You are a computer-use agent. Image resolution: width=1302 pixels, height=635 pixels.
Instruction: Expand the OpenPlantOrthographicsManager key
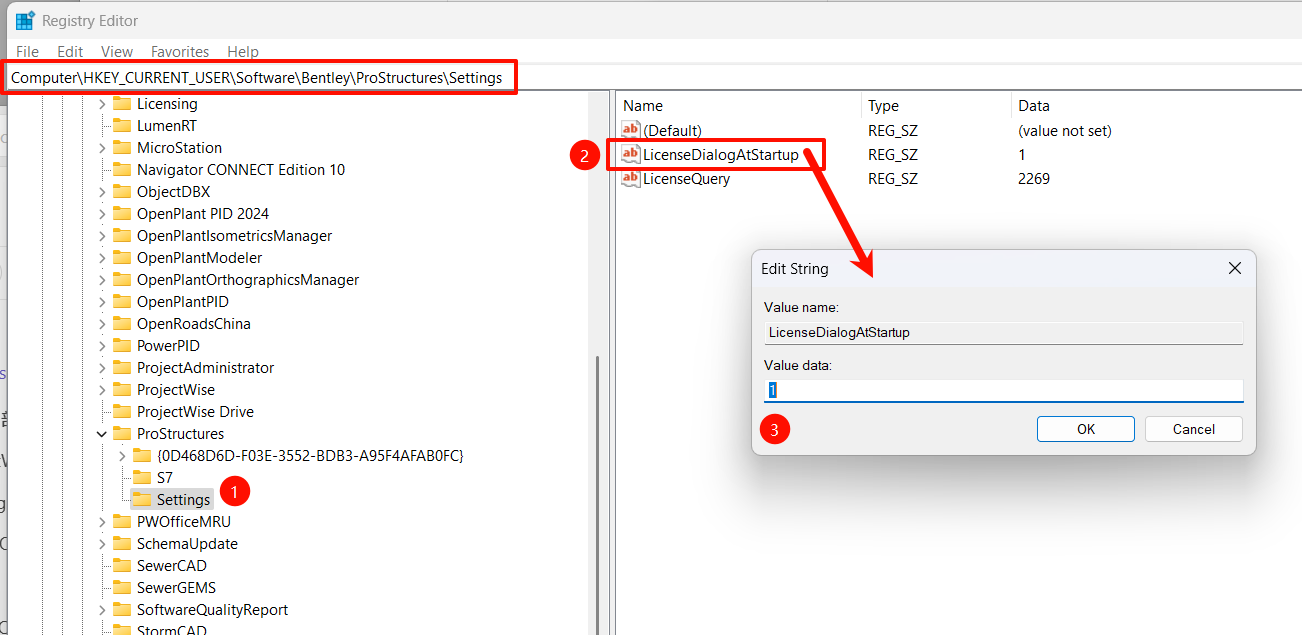102,280
